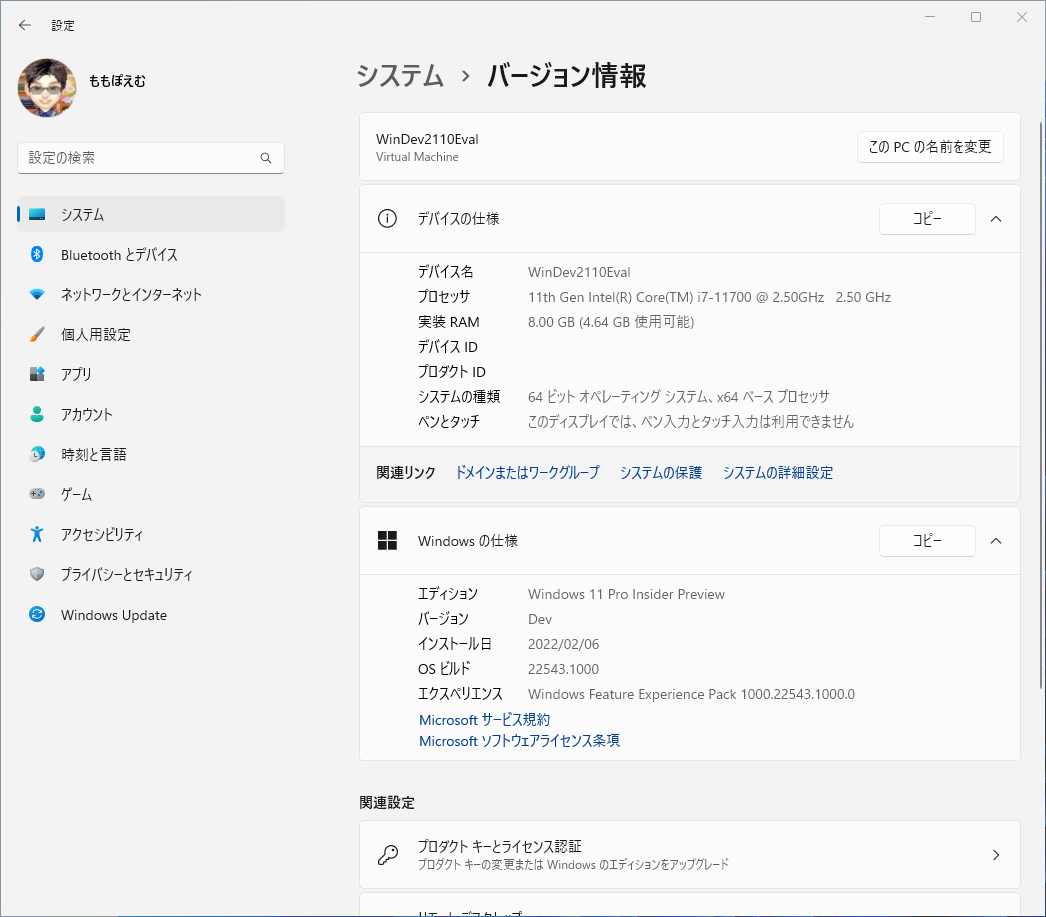Select WinDev2110Eval device name value
This screenshot has width=1046, height=917.
[x=578, y=272]
